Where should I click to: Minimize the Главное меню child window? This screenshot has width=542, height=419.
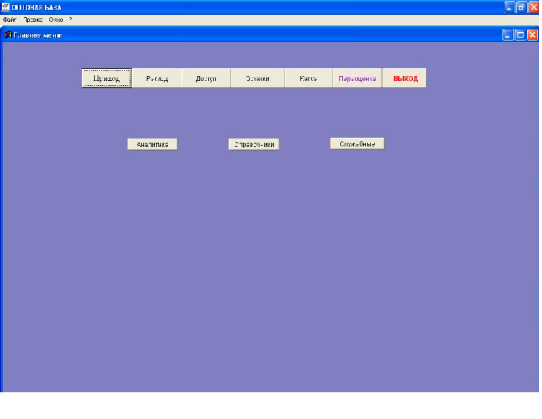(508, 35)
